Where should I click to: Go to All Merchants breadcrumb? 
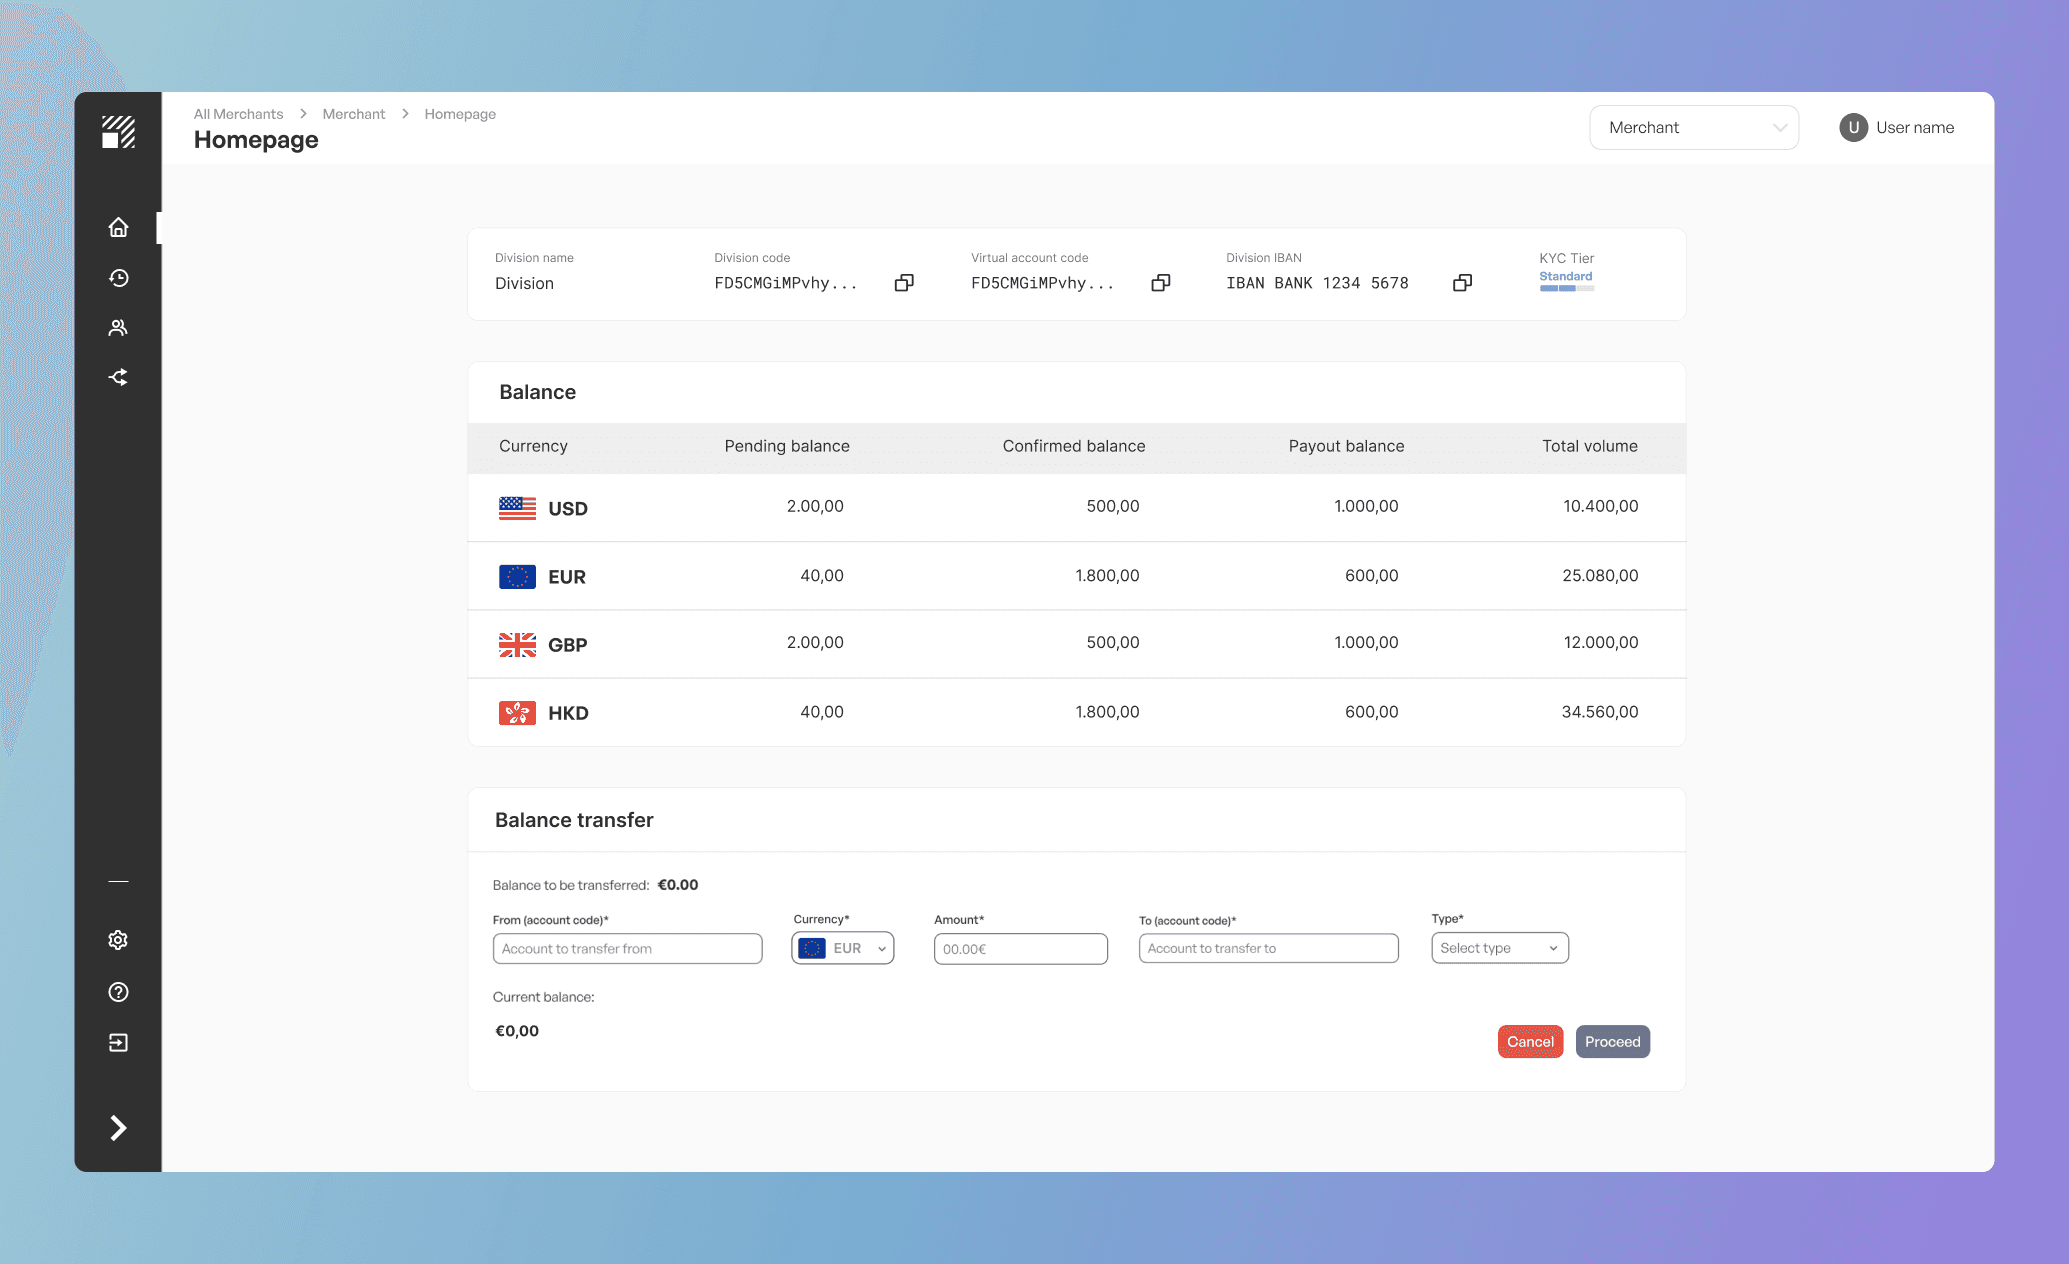[238, 114]
